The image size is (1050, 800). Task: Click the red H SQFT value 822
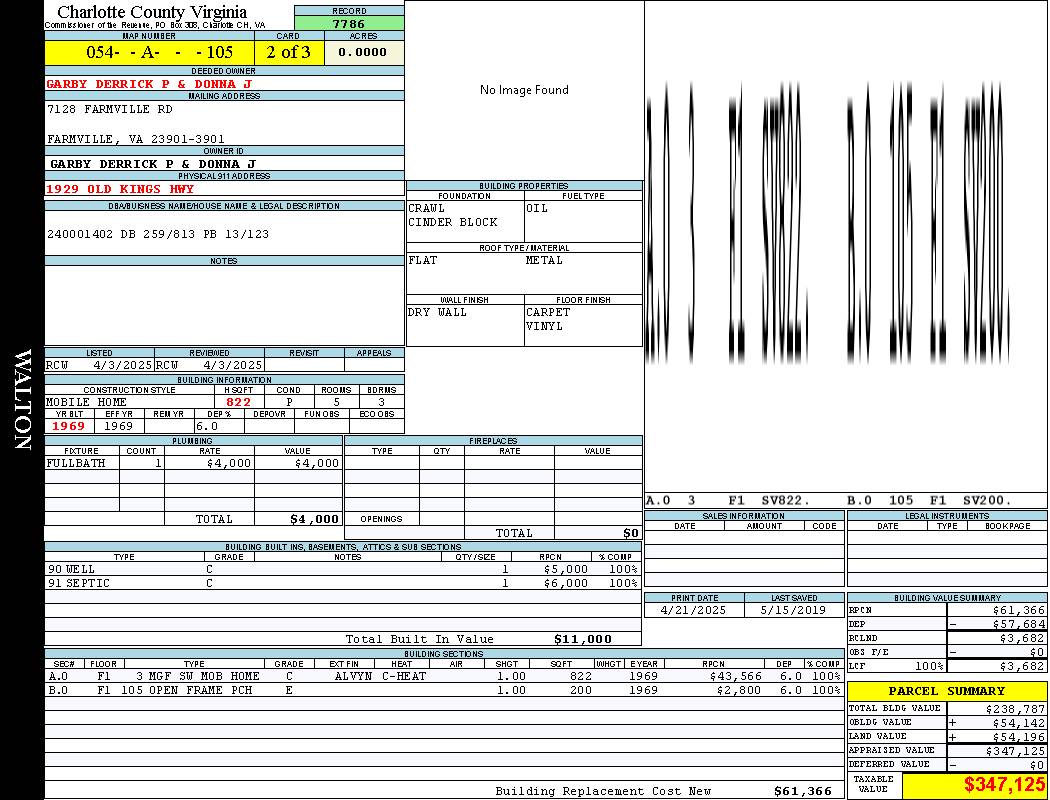(238, 402)
